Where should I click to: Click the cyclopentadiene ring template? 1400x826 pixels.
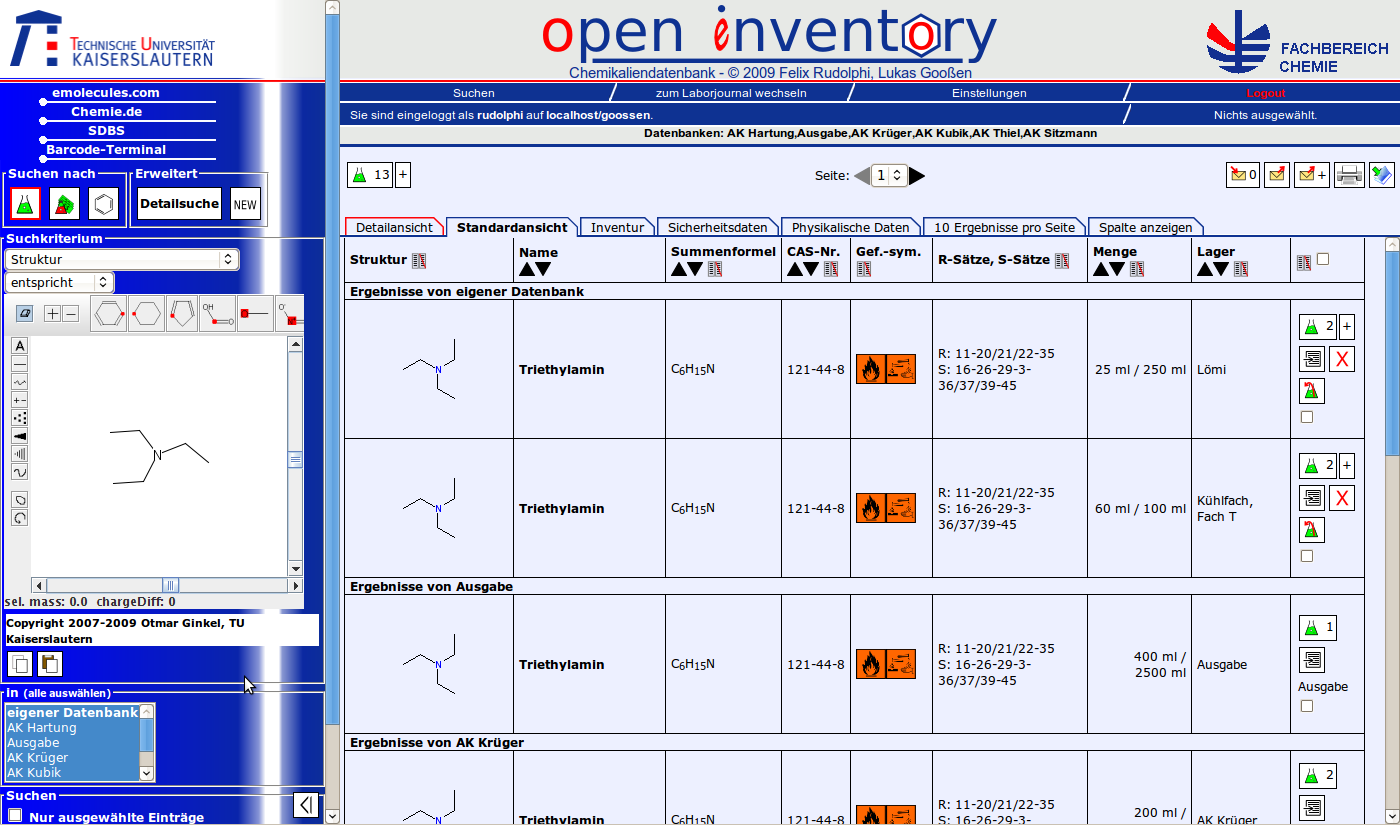pyautogui.click(x=181, y=313)
